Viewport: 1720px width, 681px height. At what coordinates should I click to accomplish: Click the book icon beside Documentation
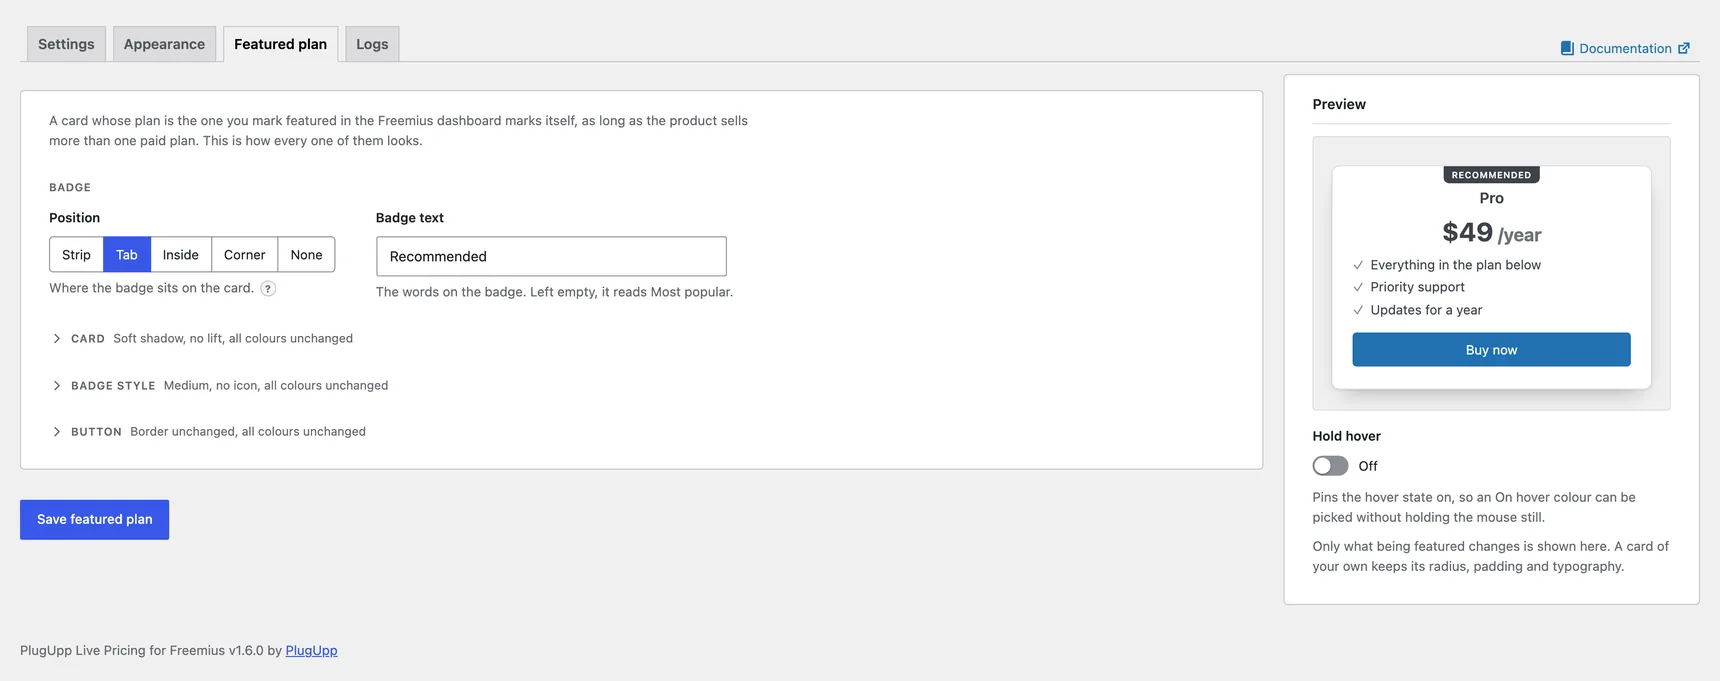click(x=1567, y=48)
